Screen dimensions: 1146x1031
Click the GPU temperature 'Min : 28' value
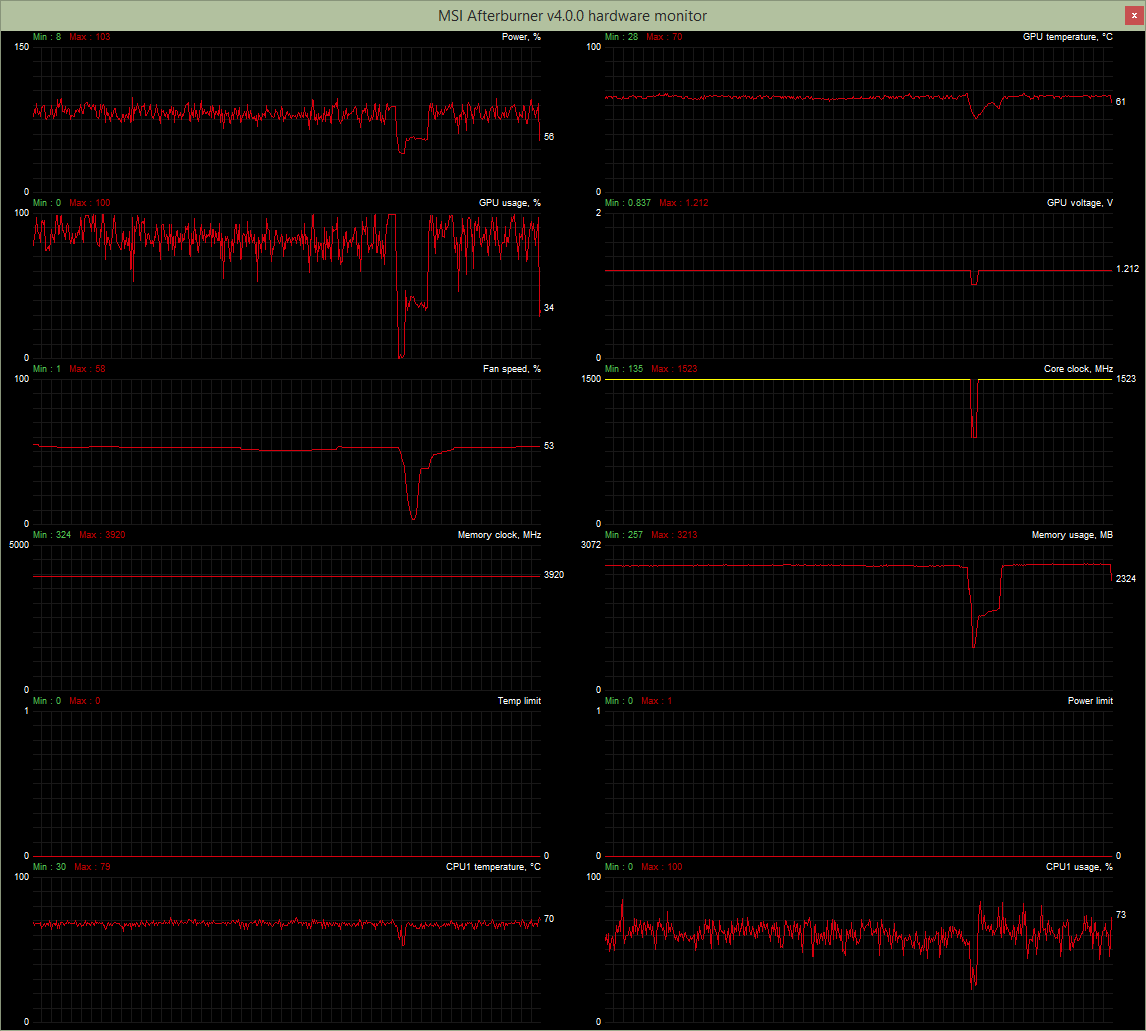pos(621,37)
